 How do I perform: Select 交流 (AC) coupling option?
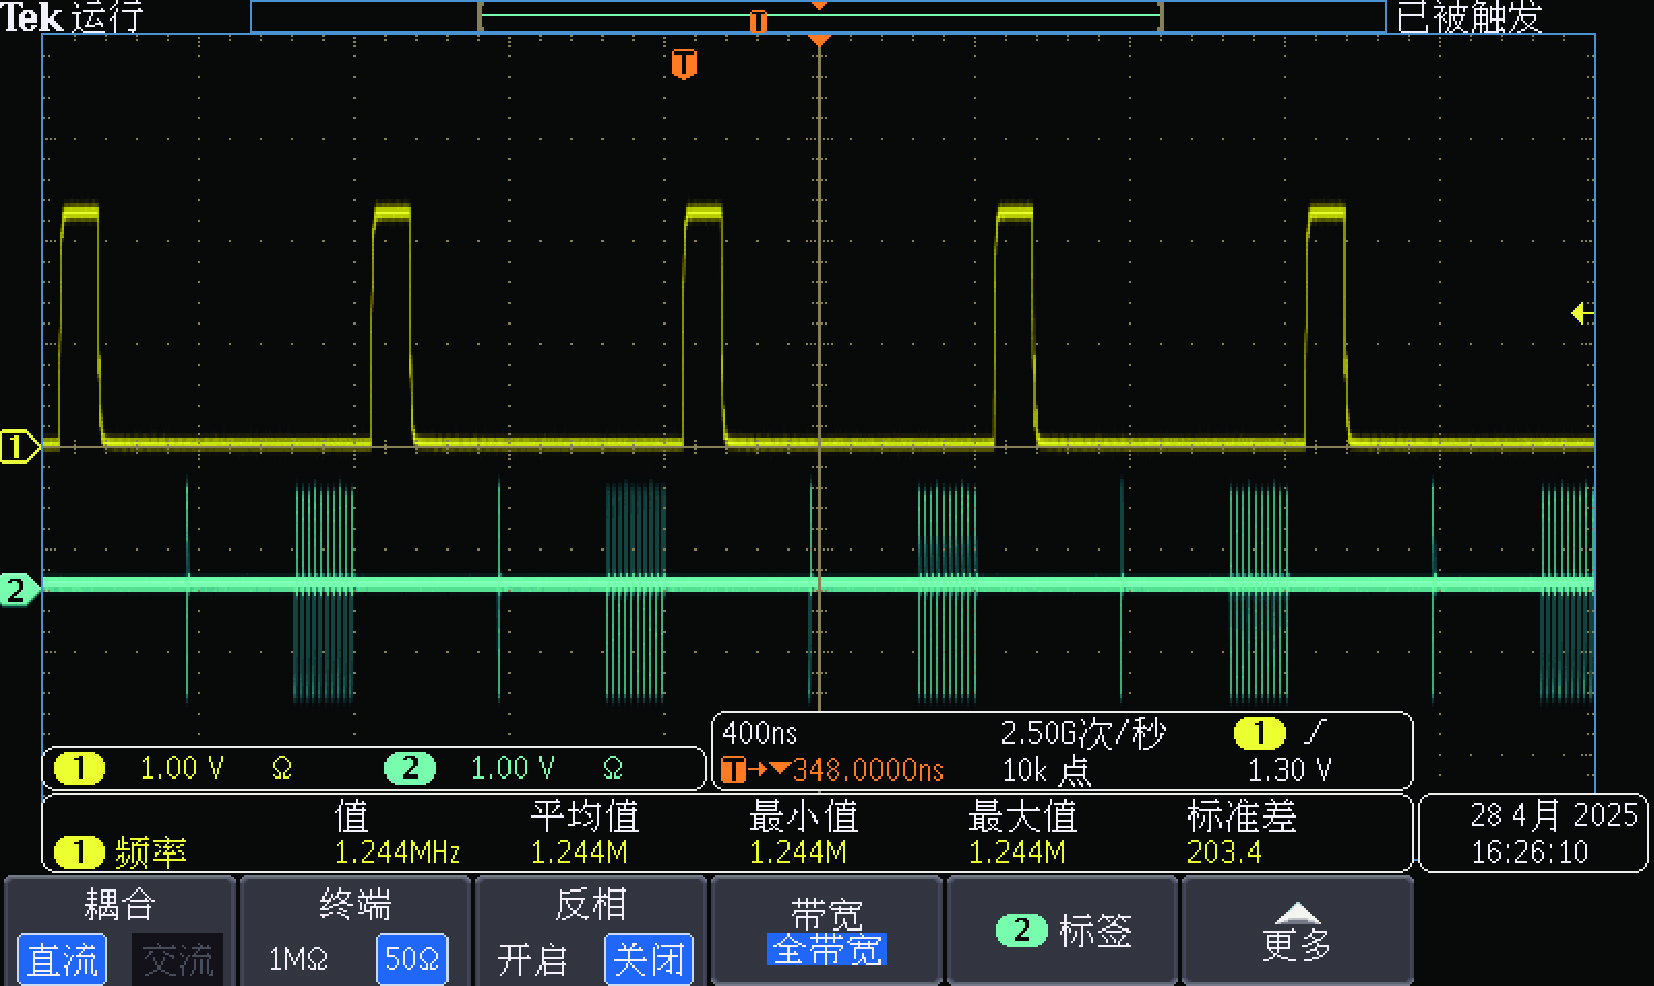point(177,960)
